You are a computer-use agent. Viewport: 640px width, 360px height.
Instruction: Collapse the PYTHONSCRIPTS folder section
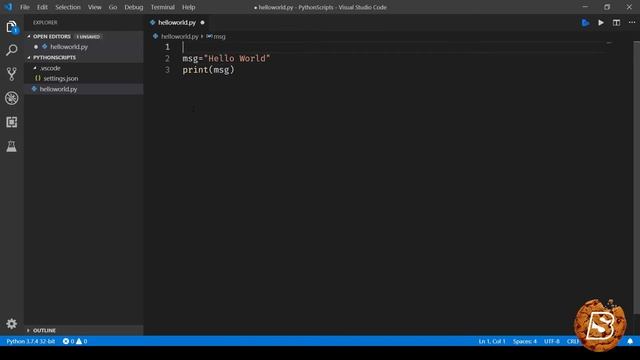pyautogui.click(x=29, y=58)
